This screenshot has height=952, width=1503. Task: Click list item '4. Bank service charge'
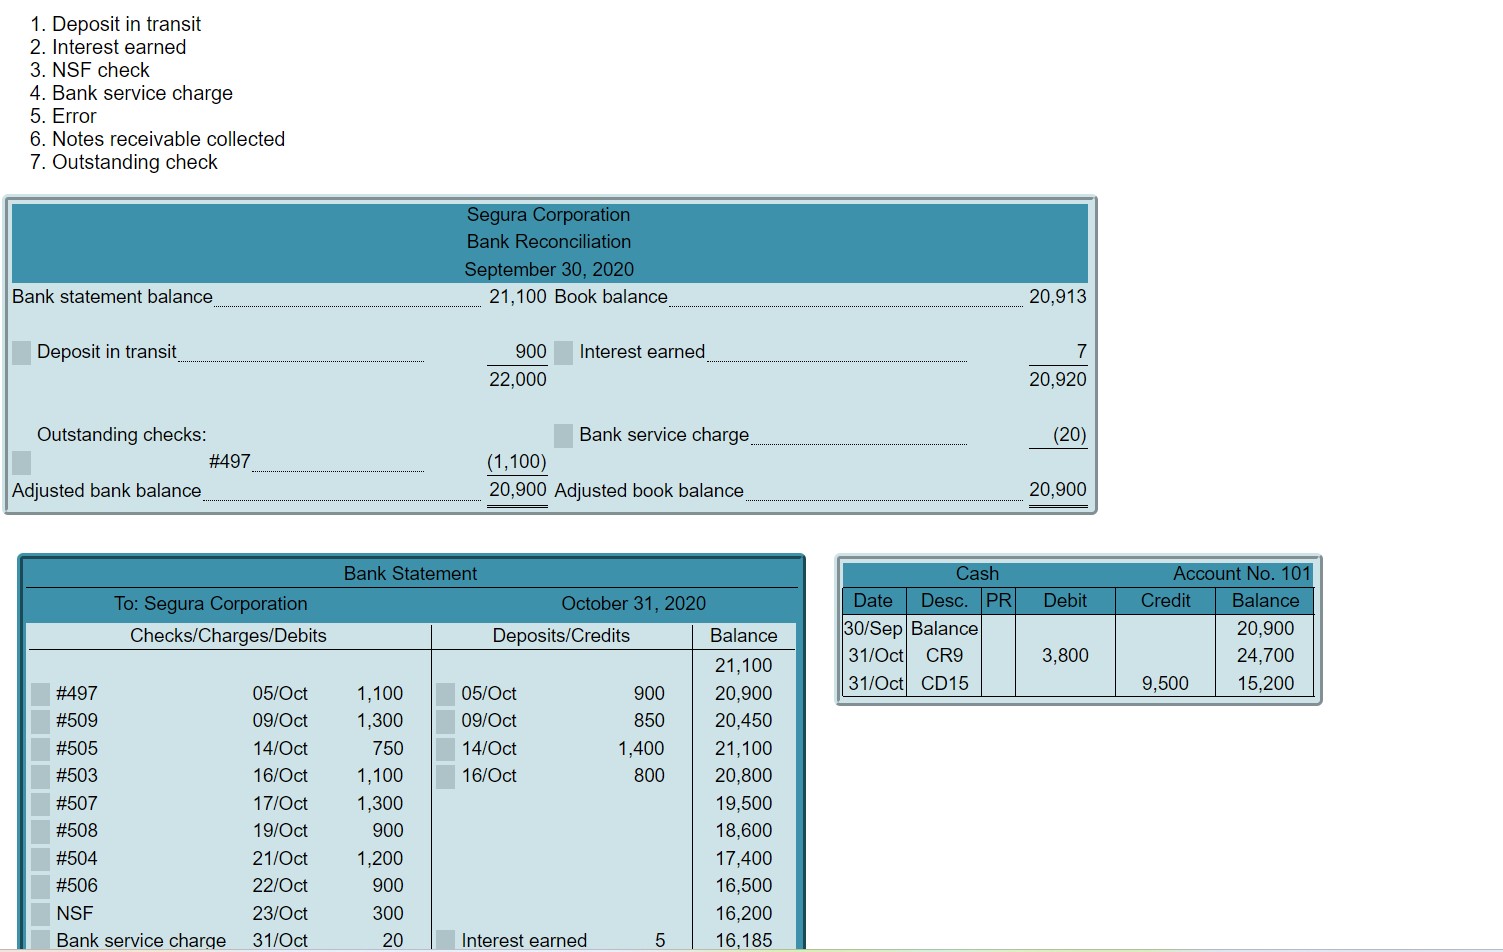coord(131,93)
